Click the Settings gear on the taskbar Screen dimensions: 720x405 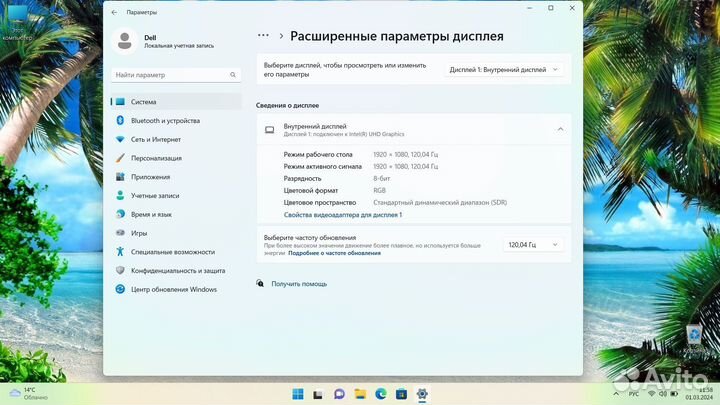pyautogui.click(x=422, y=394)
